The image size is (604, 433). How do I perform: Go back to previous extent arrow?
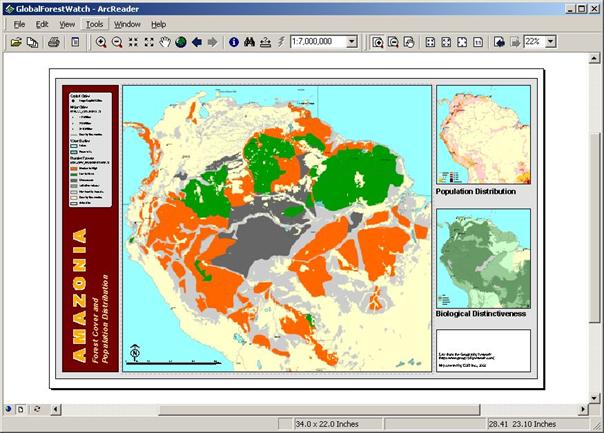pyautogui.click(x=197, y=42)
